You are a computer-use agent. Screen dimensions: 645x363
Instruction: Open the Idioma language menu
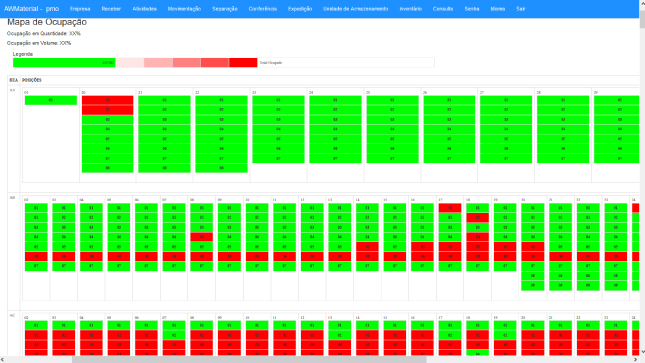(x=498, y=9)
